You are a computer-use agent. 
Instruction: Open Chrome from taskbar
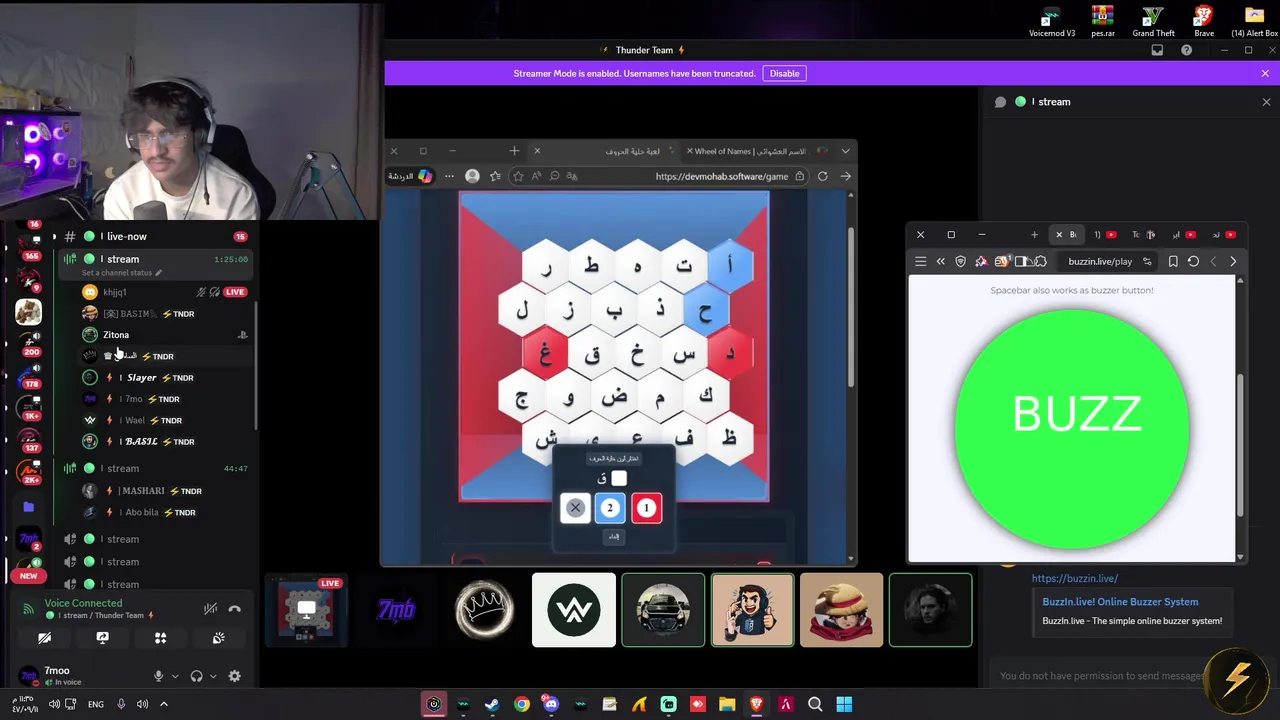[x=522, y=704]
